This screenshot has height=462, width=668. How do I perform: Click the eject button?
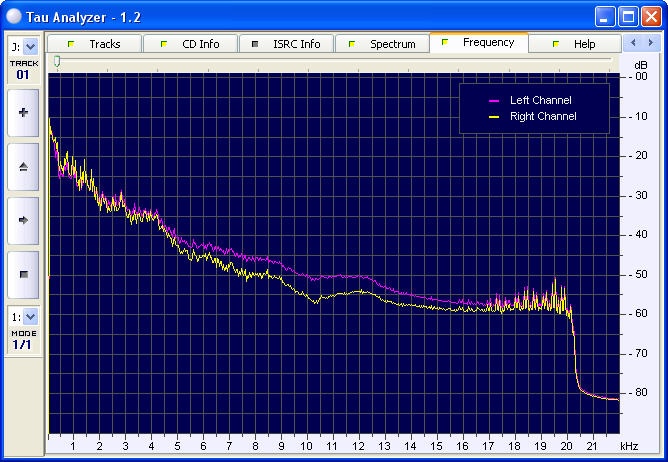23,167
